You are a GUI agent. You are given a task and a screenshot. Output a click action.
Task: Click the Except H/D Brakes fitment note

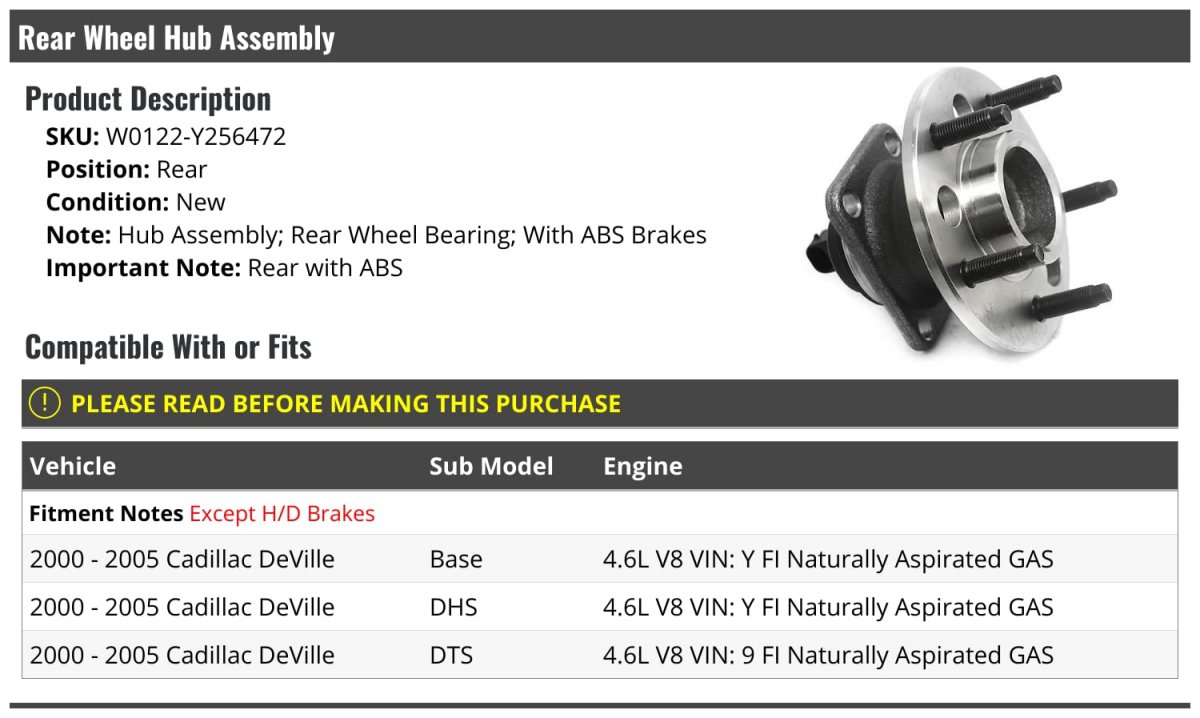pos(282,514)
